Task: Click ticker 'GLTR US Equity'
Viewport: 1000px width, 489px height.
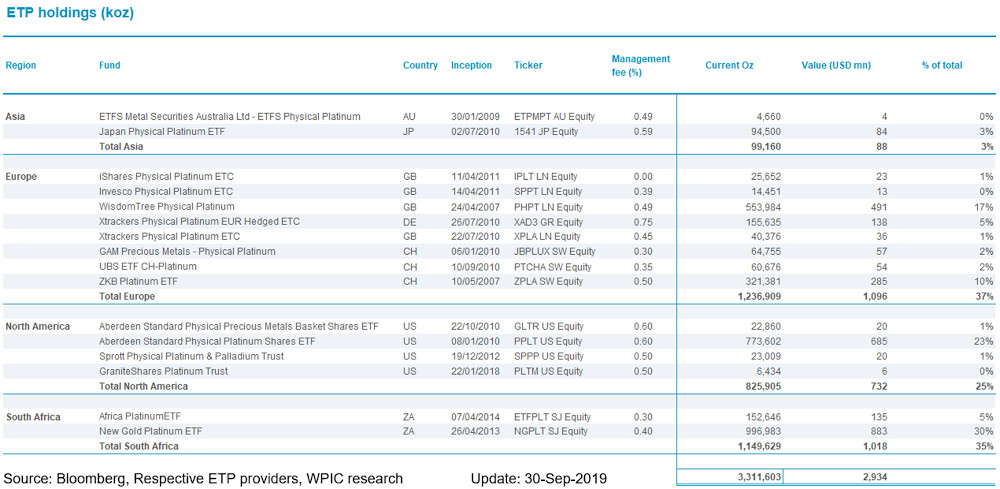Action: (548, 326)
